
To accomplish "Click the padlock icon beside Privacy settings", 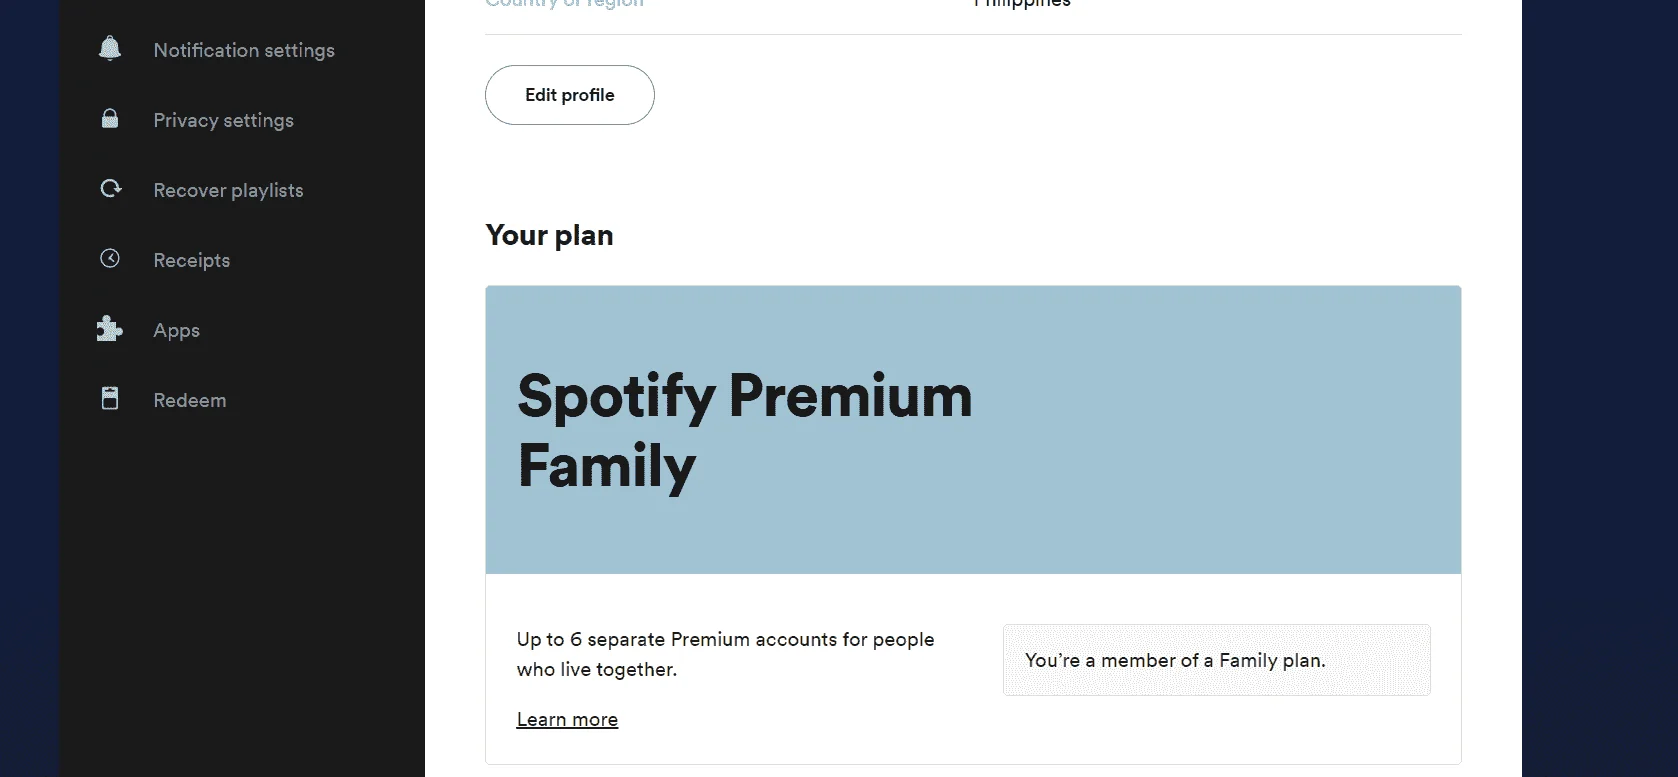I will click(110, 119).
